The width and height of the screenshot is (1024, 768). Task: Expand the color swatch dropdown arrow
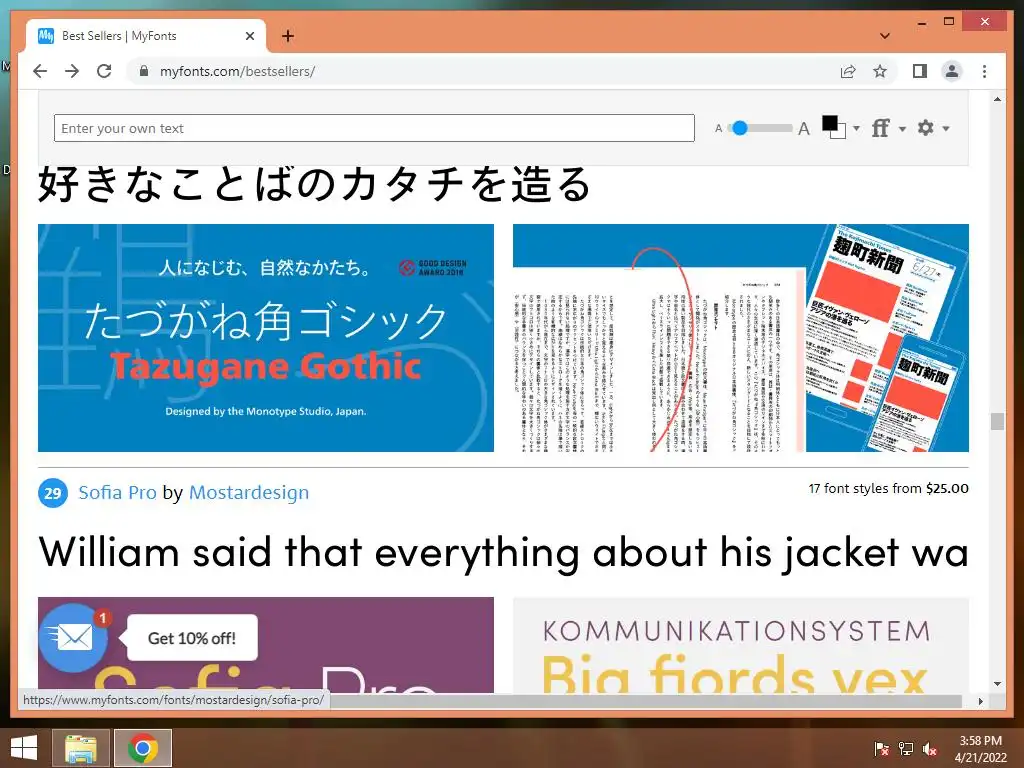856,128
